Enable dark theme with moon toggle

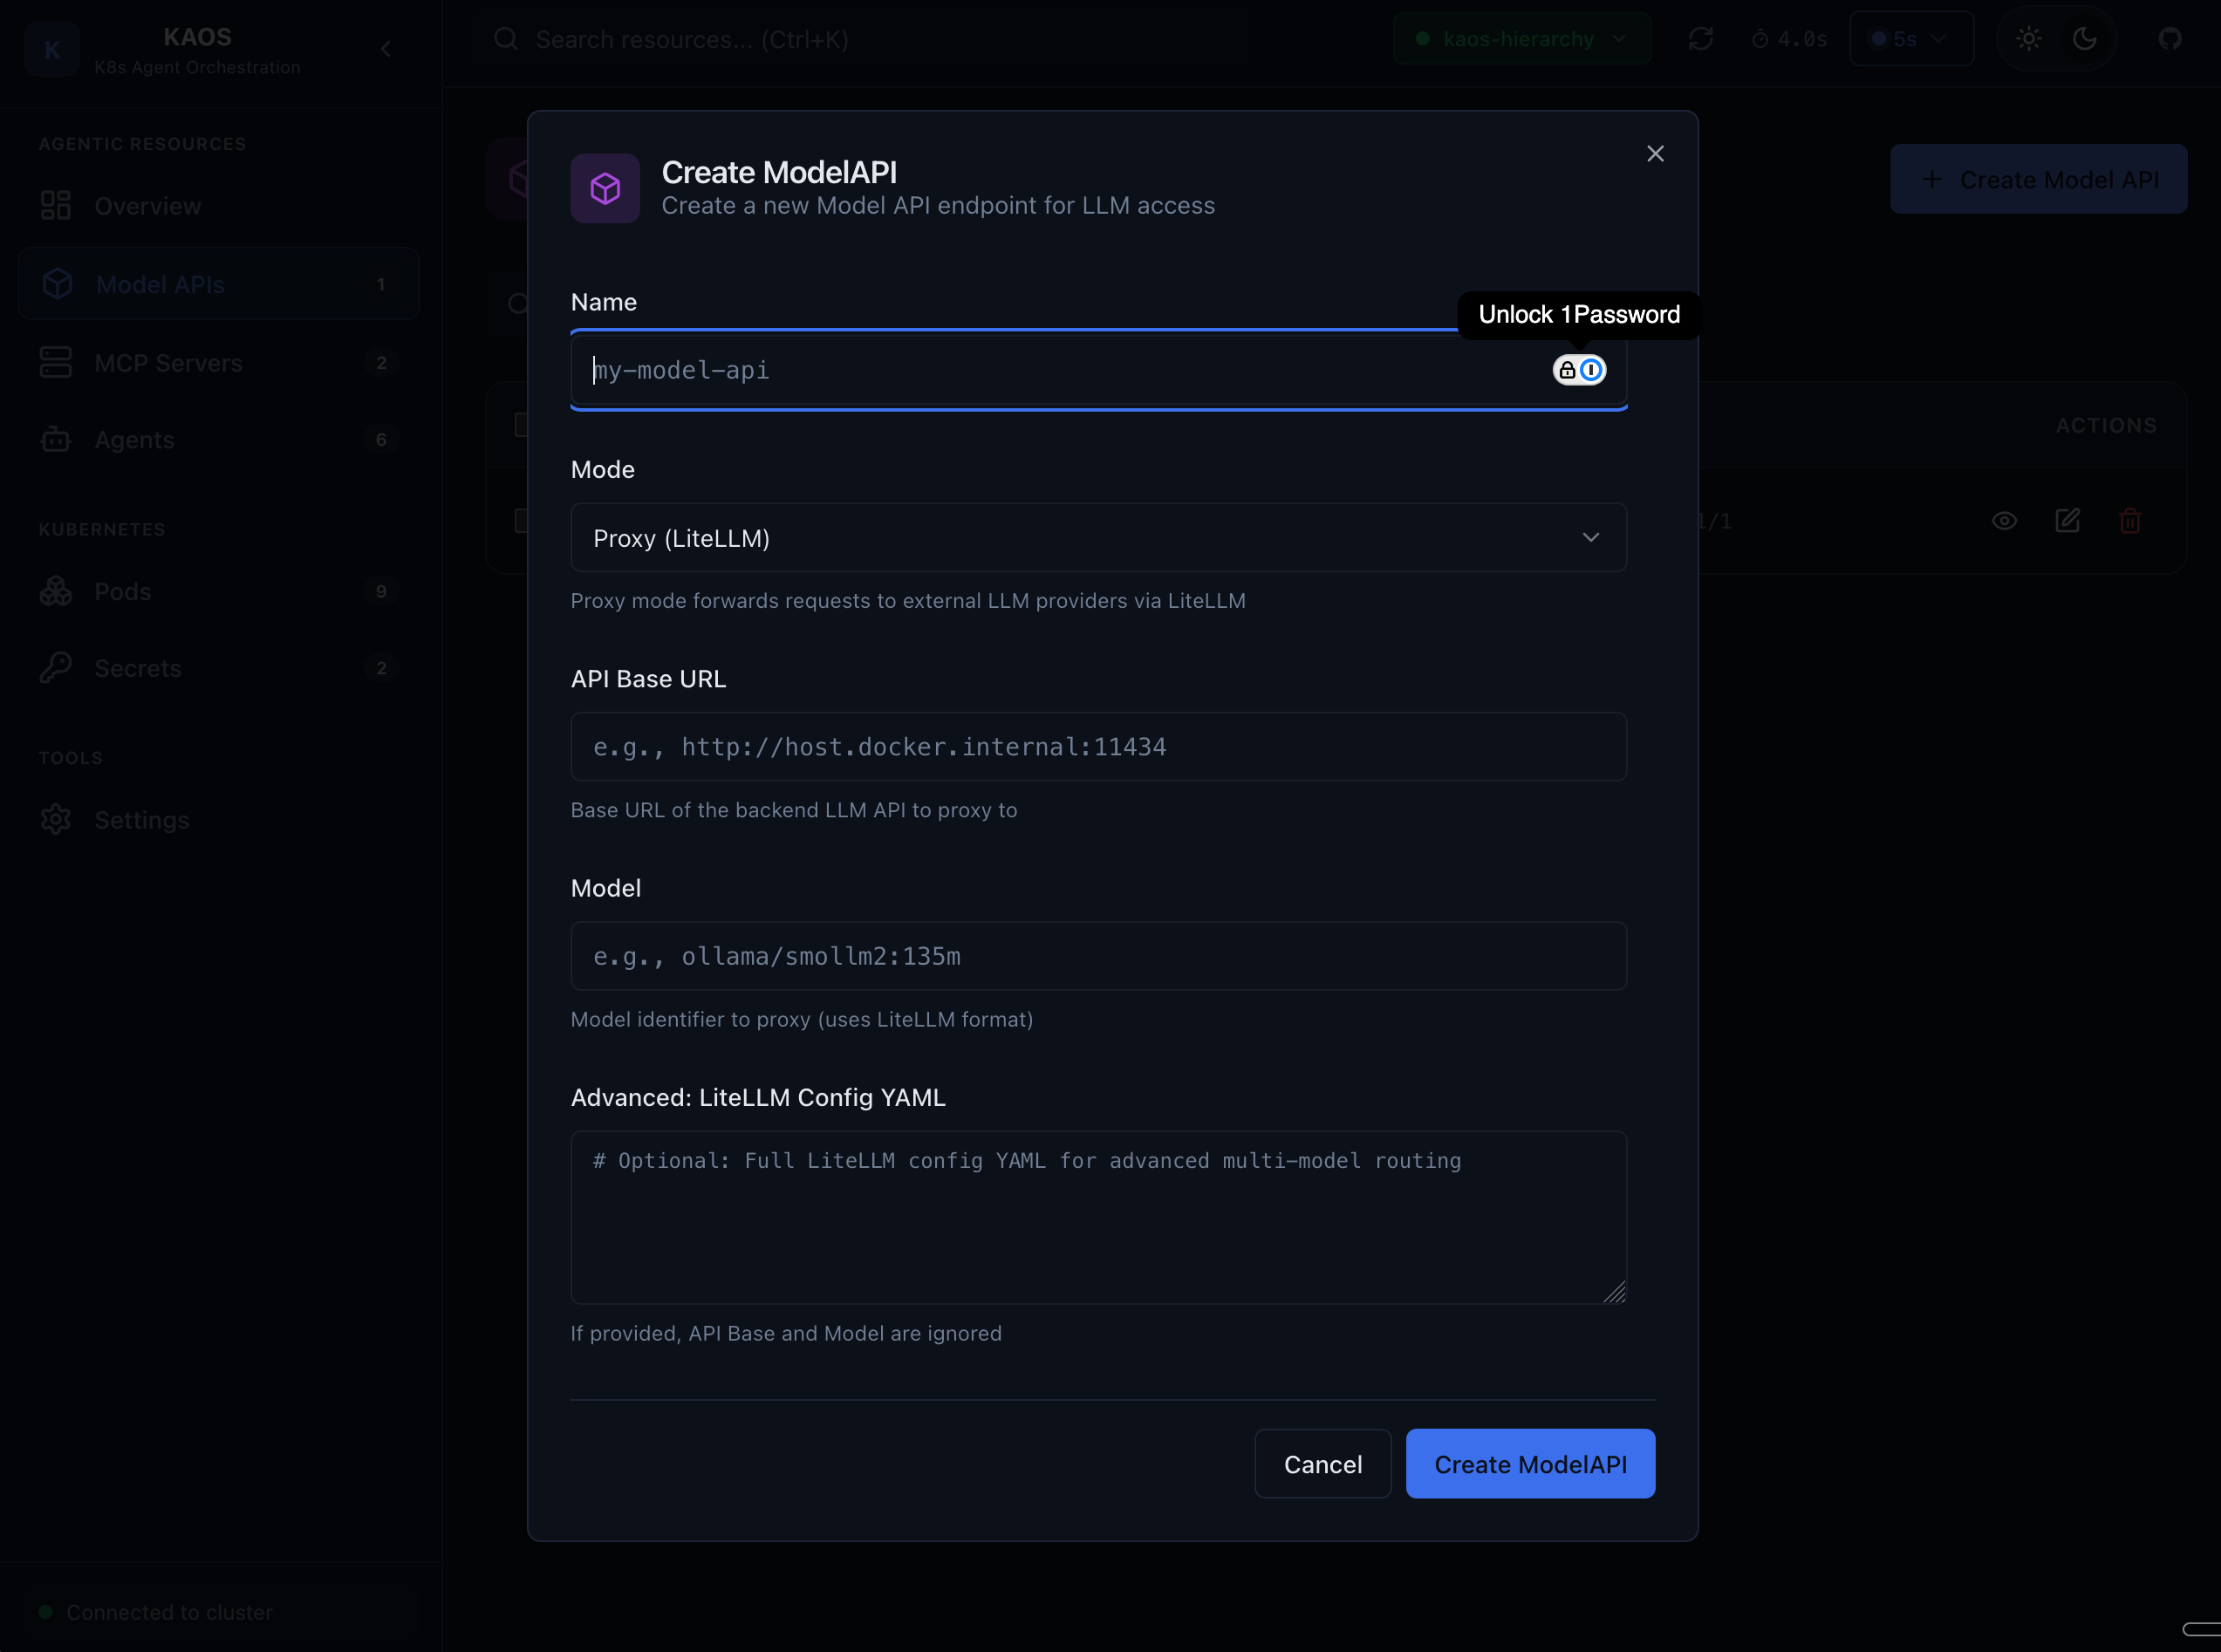coord(2085,38)
